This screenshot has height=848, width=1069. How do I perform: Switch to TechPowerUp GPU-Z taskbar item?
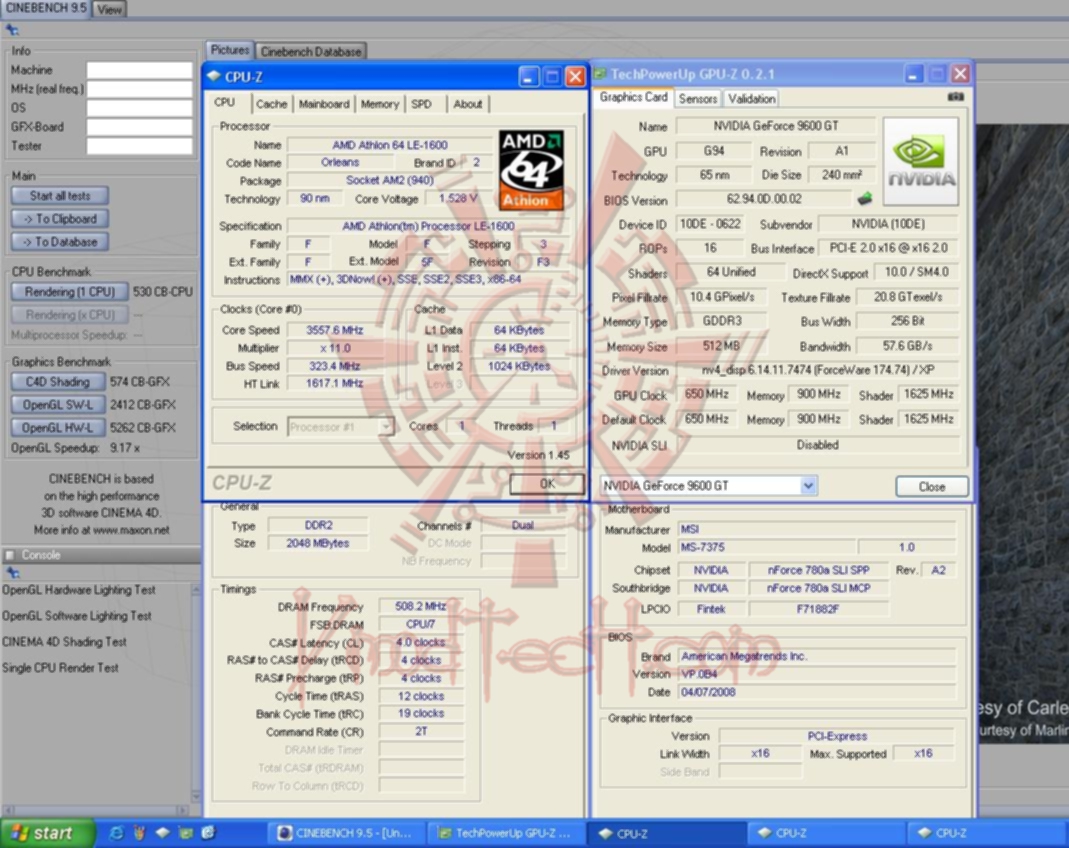505,833
